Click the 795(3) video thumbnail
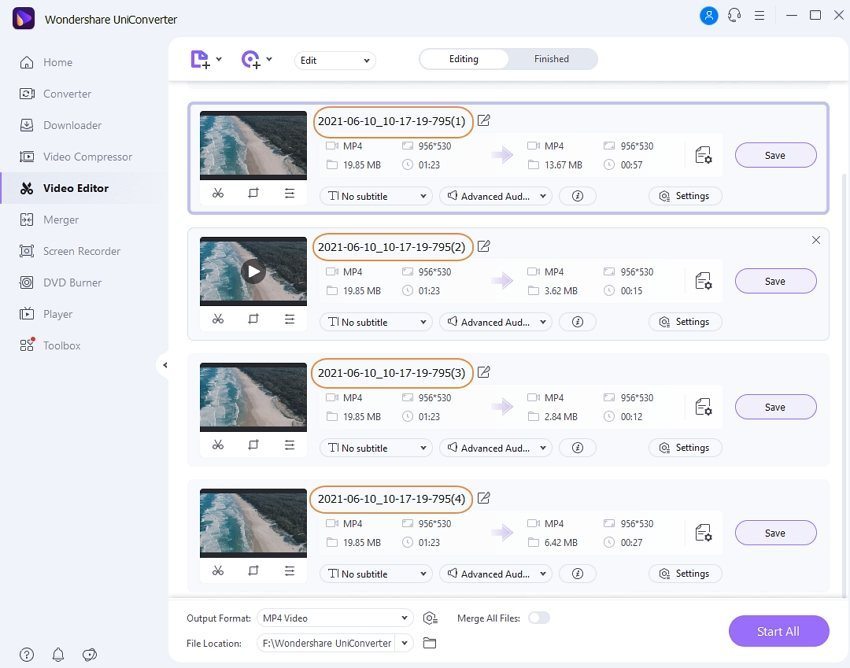850x668 pixels. click(x=253, y=397)
